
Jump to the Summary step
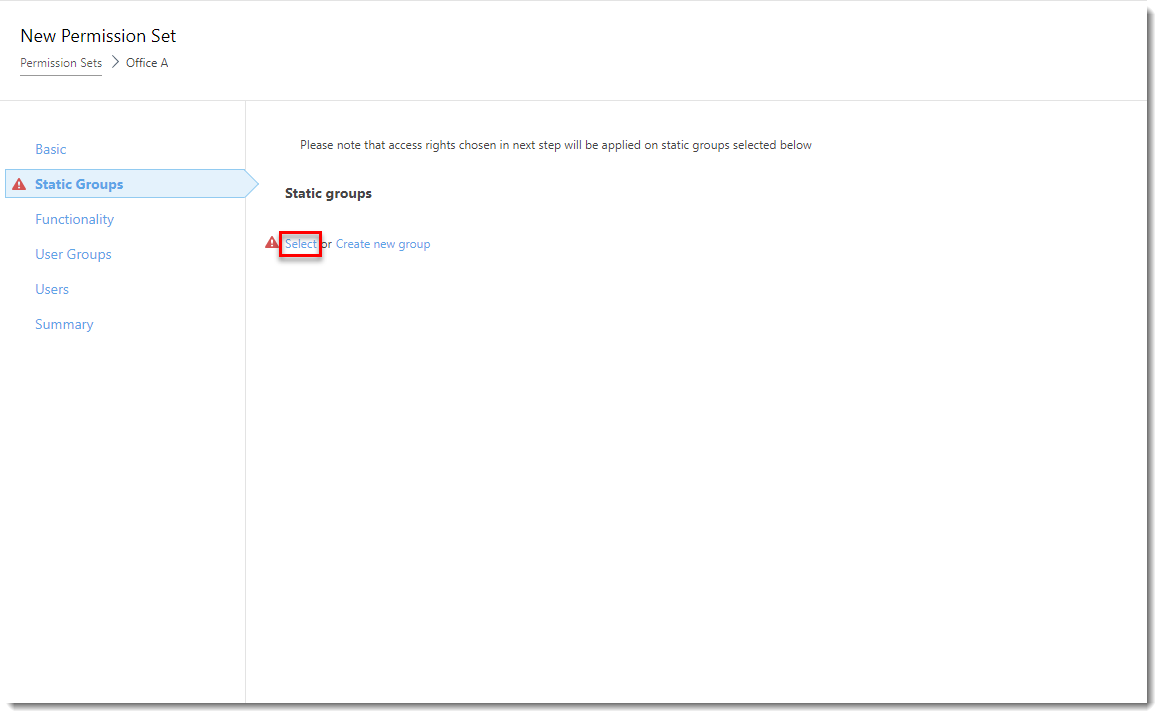[64, 324]
